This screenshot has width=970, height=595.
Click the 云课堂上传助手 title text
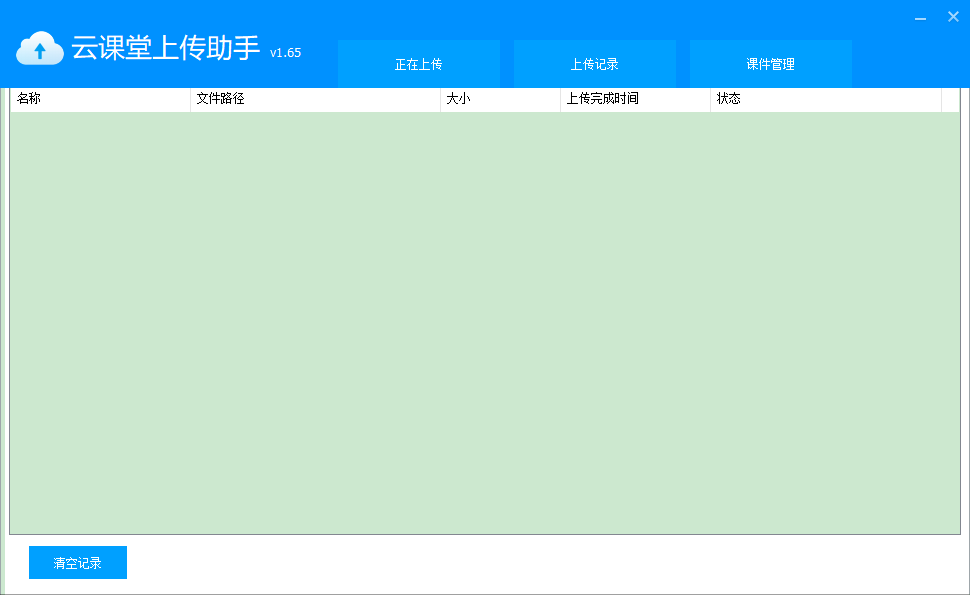pos(168,48)
